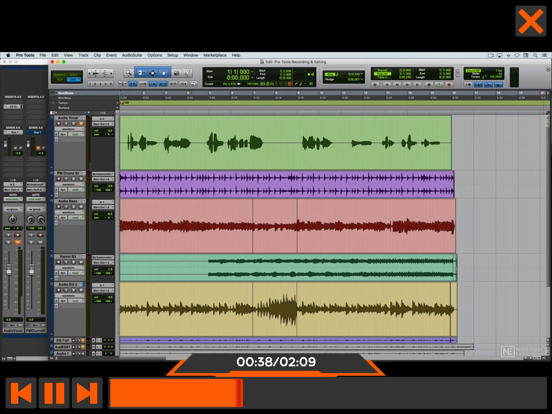The width and height of the screenshot is (552, 414).
Task: Open the Track menu
Action: click(x=83, y=55)
